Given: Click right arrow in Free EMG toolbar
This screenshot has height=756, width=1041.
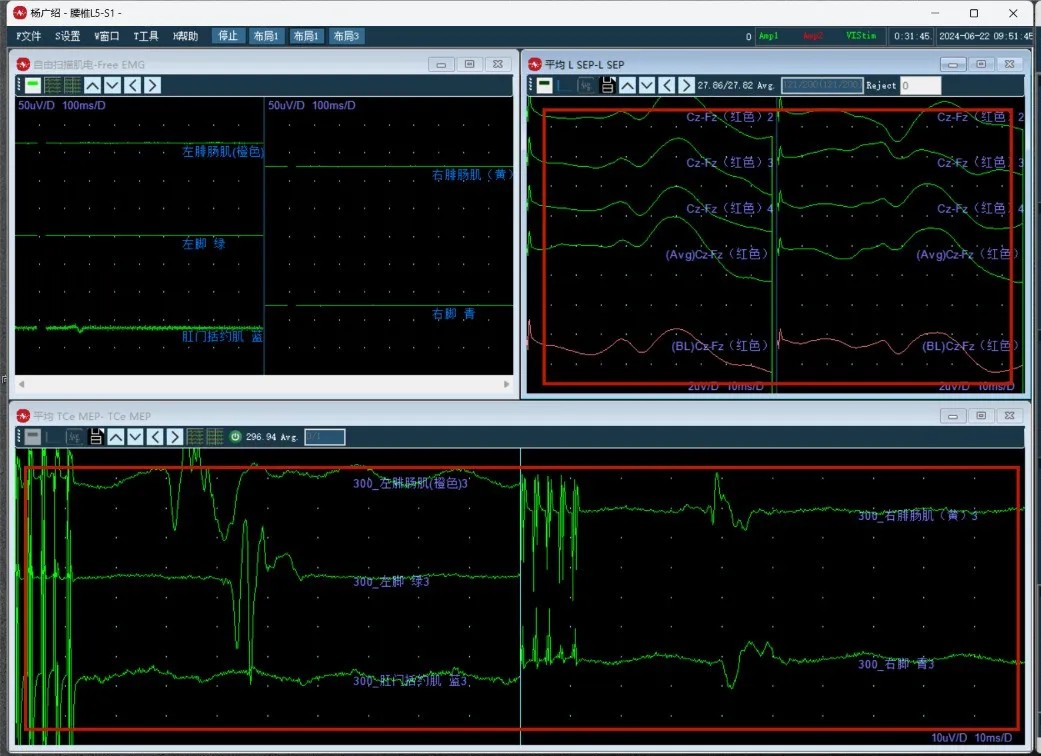Looking at the screenshot, I should pyautogui.click(x=152, y=85).
